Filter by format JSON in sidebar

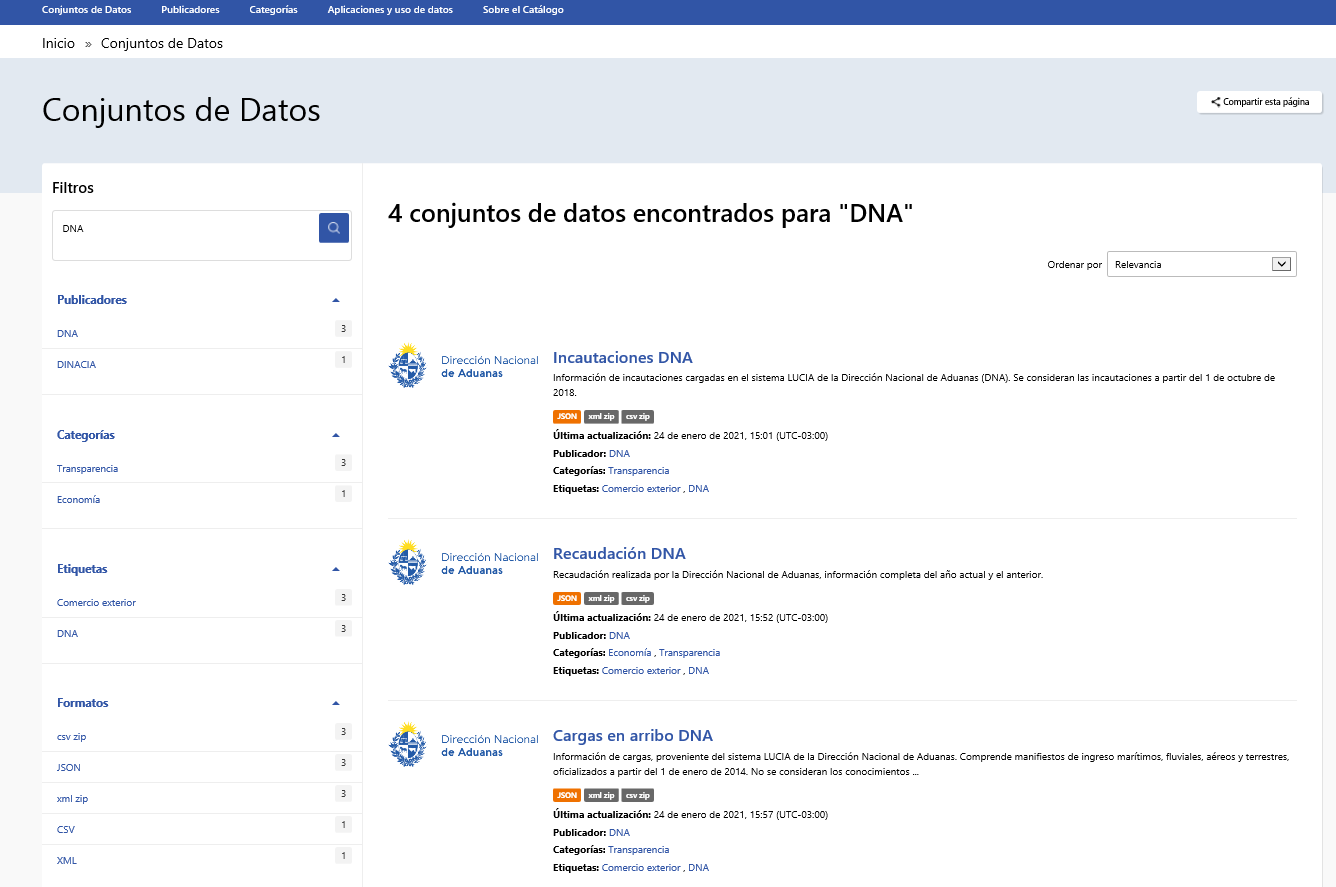pyautogui.click(x=69, y=768)
